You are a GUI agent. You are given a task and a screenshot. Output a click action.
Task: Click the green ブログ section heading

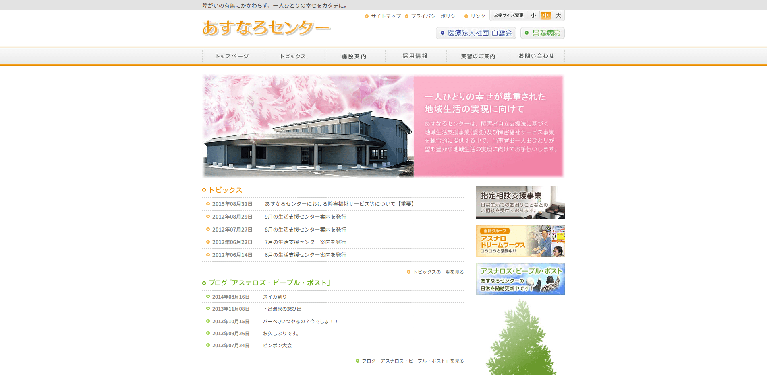point(270,283)
